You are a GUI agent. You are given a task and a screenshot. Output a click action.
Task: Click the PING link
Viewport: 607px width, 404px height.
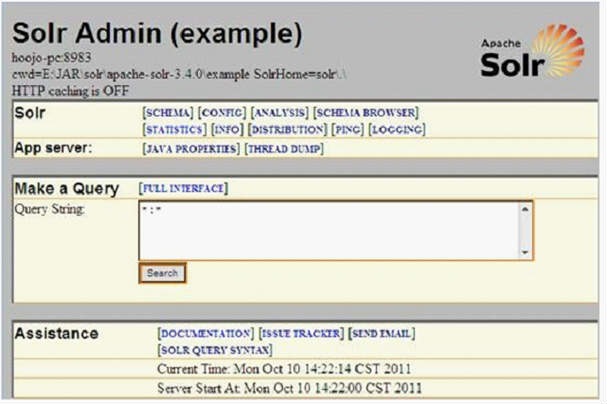pos(348,129)
